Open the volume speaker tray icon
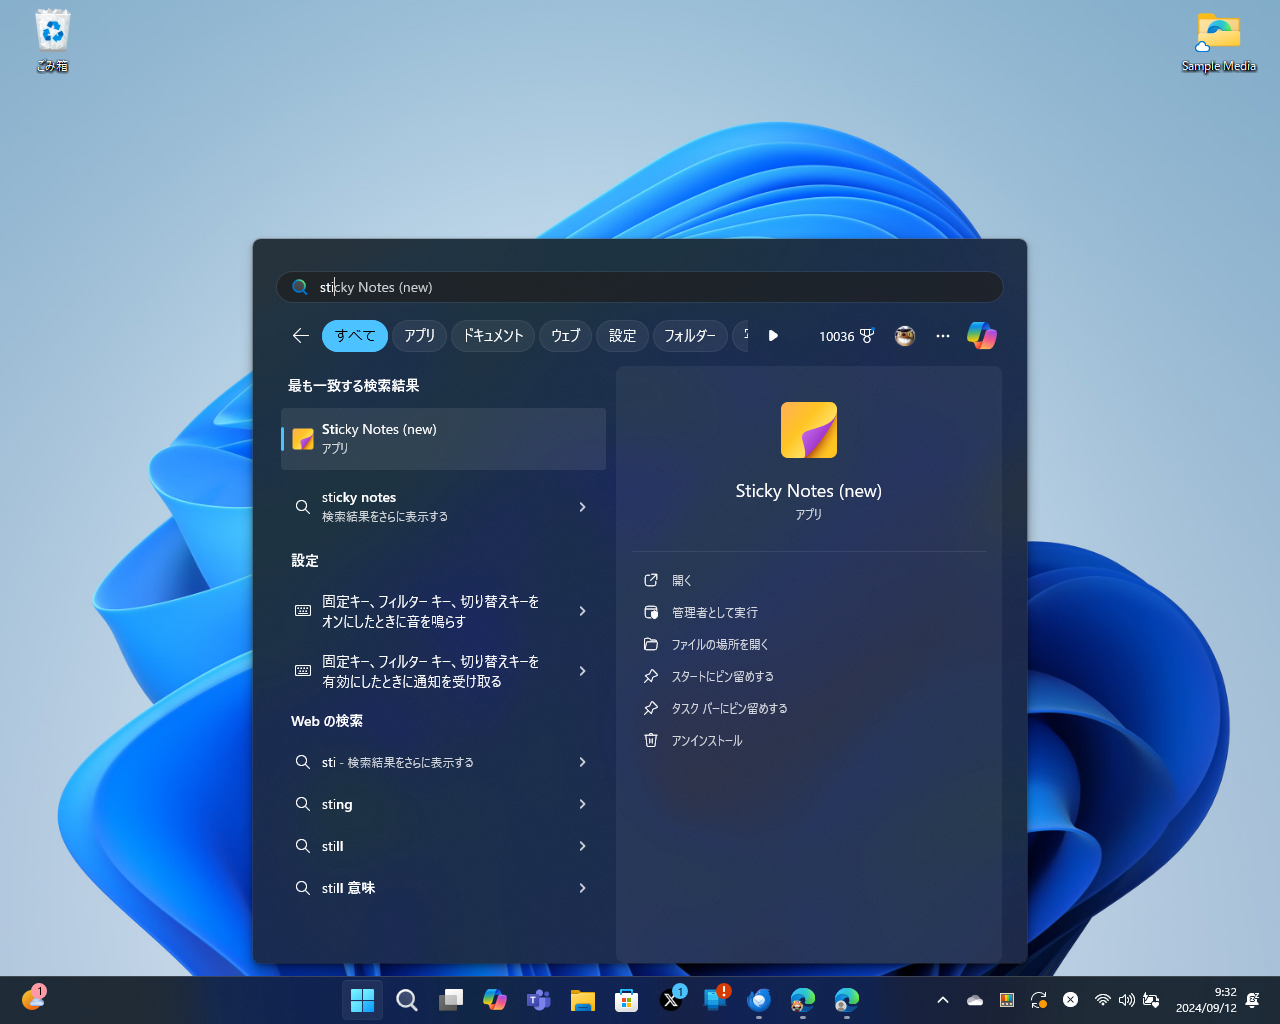The height and width of the screenshot is (1024, 1280). click(x=1127, y=1000)
